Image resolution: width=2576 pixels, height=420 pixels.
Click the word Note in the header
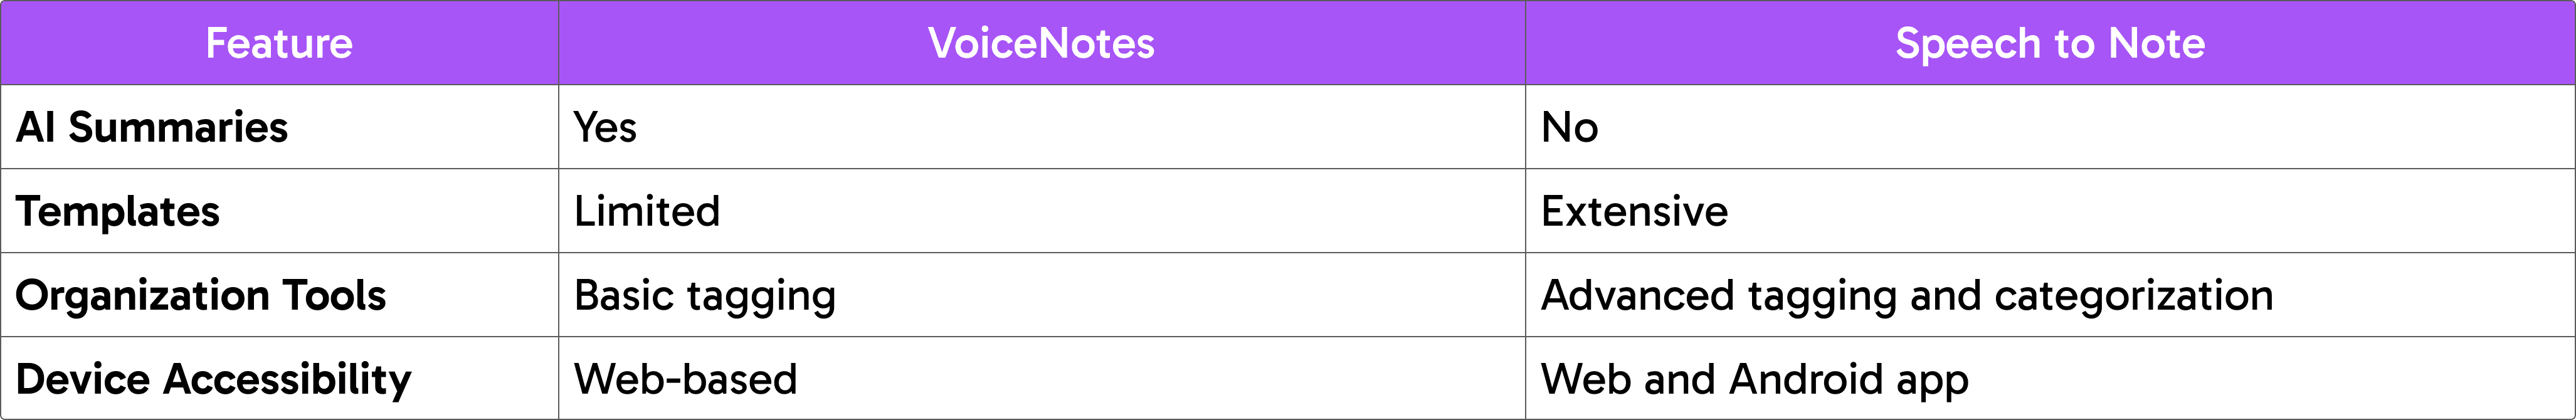pos(2156,44)
